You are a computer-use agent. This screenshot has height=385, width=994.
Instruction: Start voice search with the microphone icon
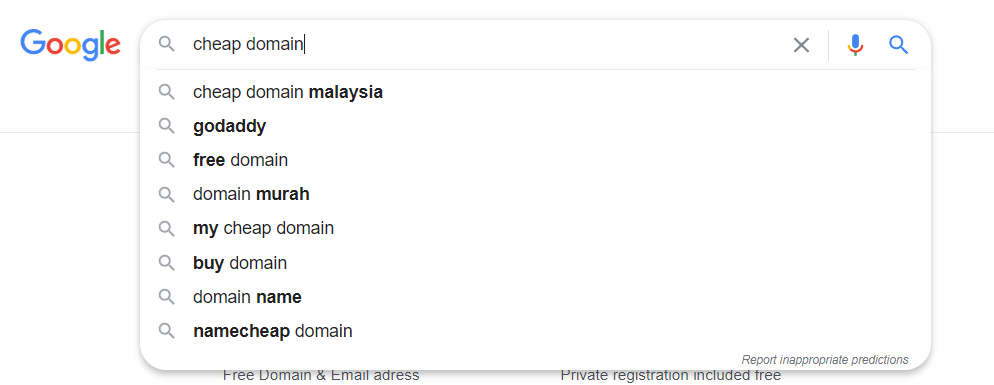tap(855, 45)
